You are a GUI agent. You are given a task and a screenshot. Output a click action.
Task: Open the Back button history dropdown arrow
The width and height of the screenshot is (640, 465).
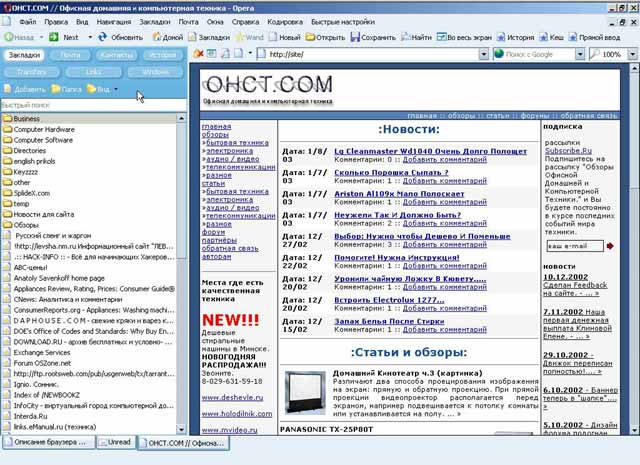(41, 37)
